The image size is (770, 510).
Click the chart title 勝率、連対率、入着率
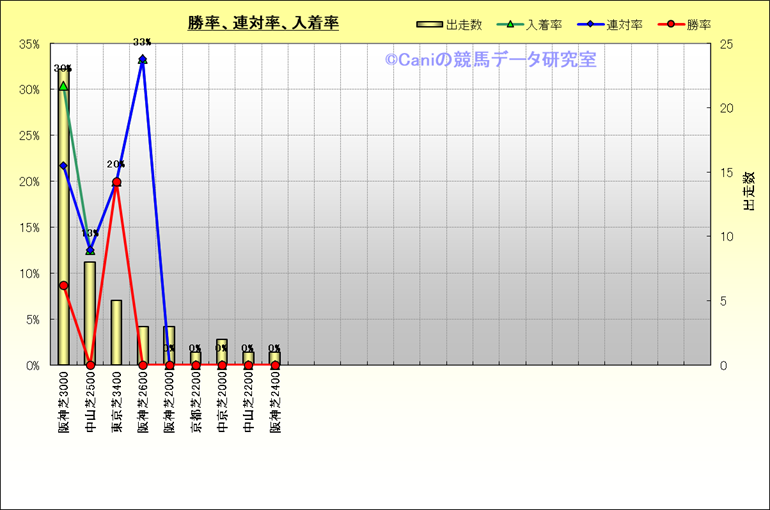[263, 23]
